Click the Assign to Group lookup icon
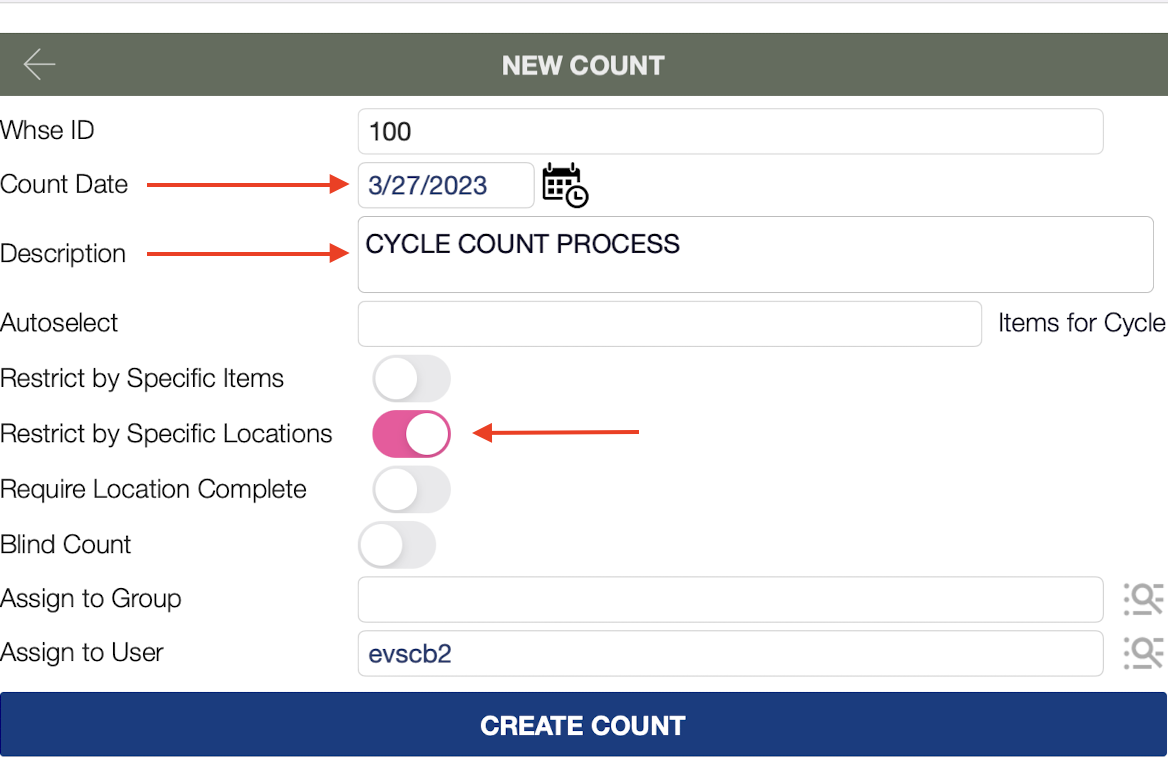1168x782 pixels. [x=1143, y=599]
